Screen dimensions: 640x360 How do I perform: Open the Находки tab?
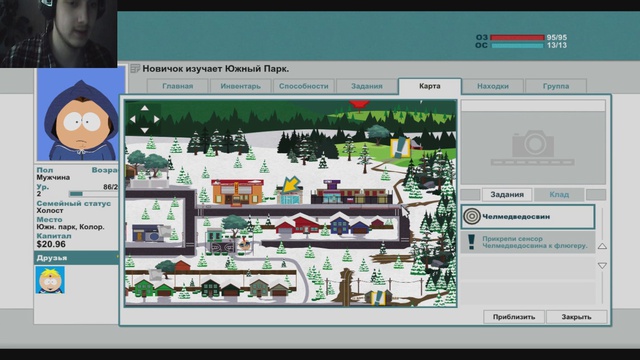493,86
